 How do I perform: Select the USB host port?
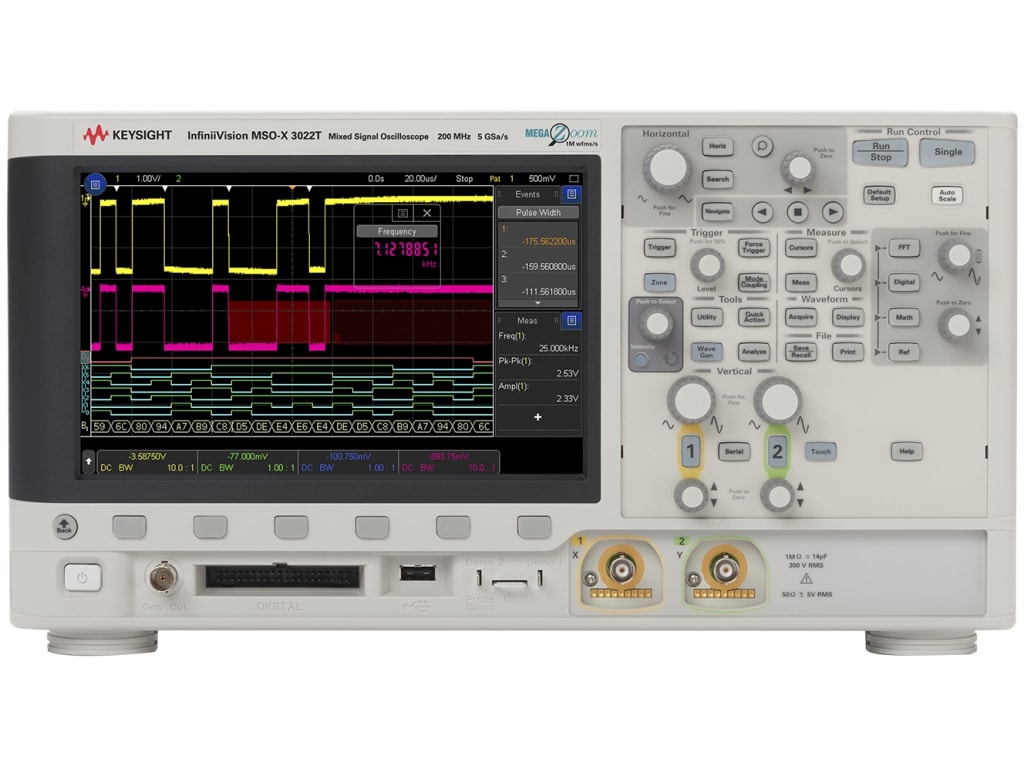pyautogui.click(x=417, y=573)
